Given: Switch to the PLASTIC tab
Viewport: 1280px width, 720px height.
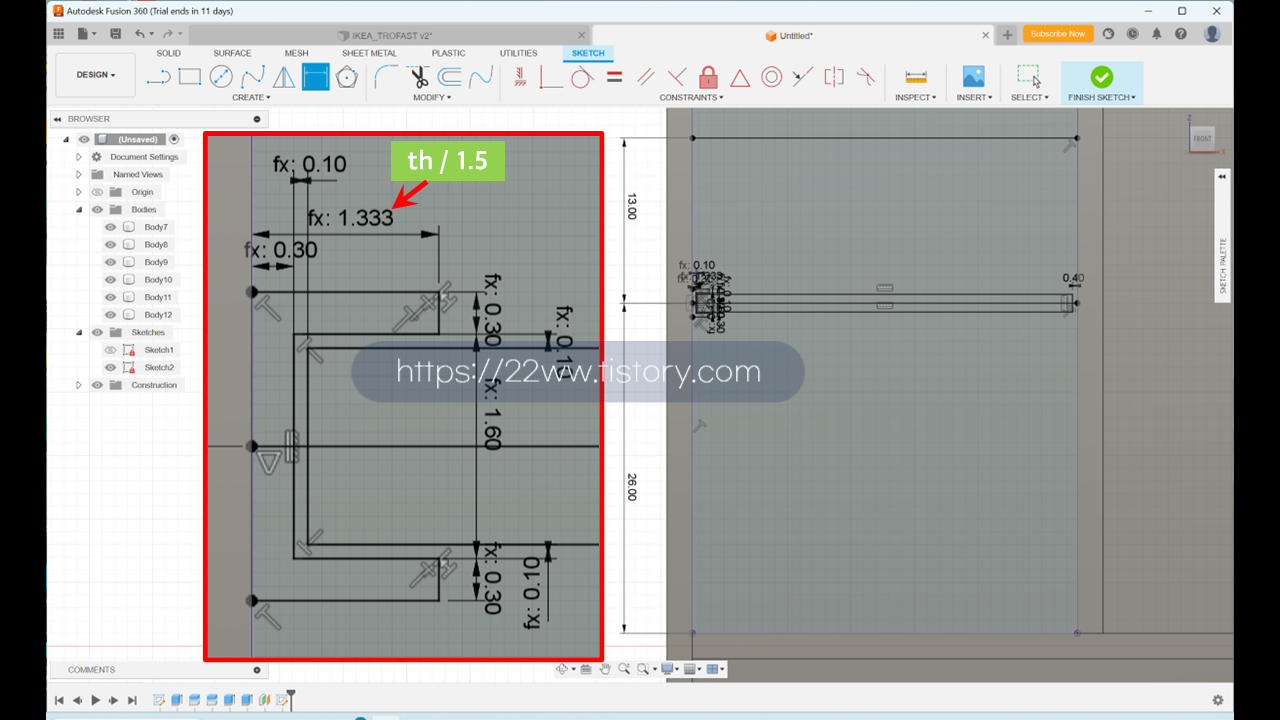Looking at the screenshot, I should tap(449, 53).
